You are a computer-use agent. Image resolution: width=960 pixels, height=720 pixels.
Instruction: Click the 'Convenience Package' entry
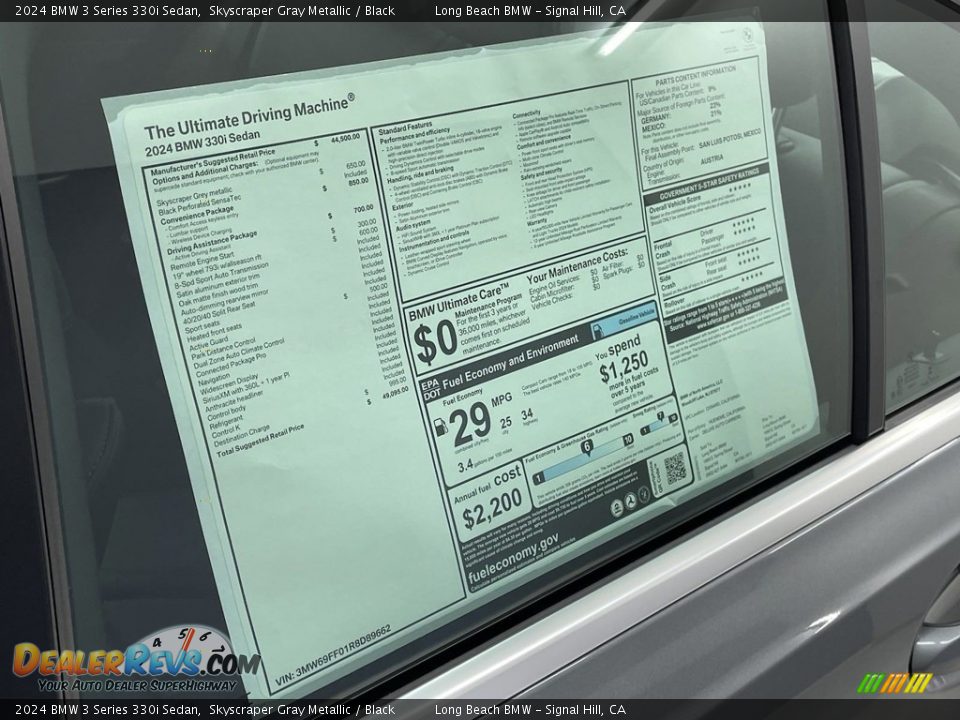point(197,216)
